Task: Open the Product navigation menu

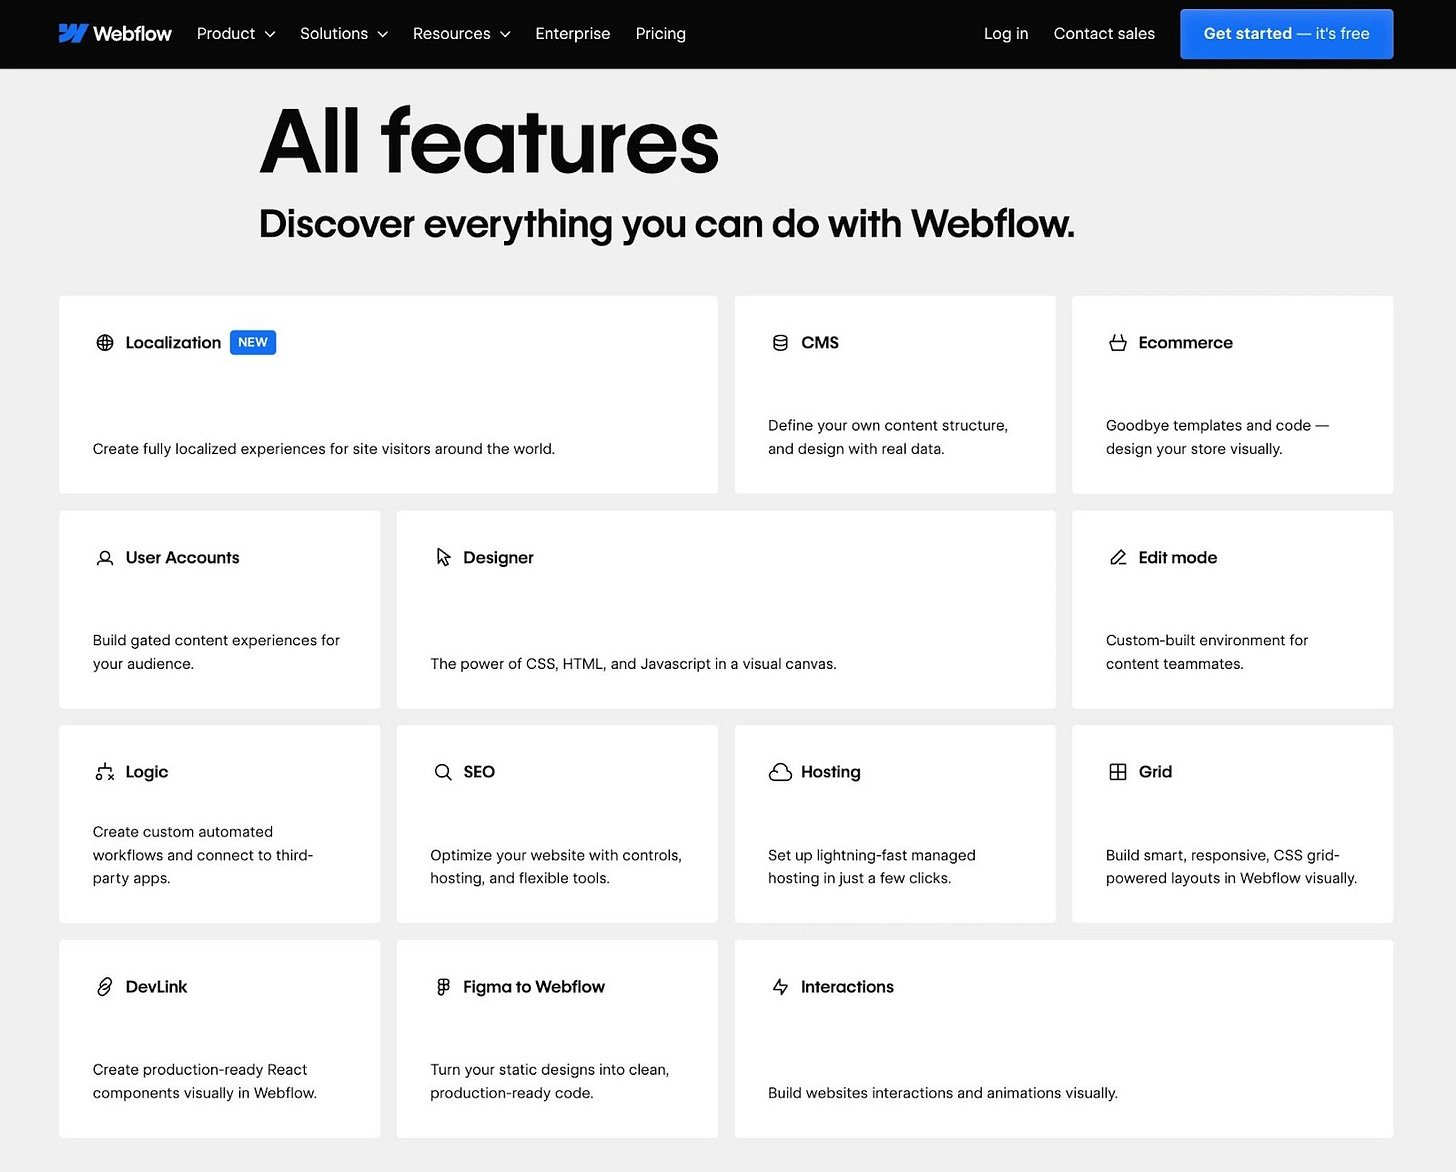Action: tap(236, 34)
